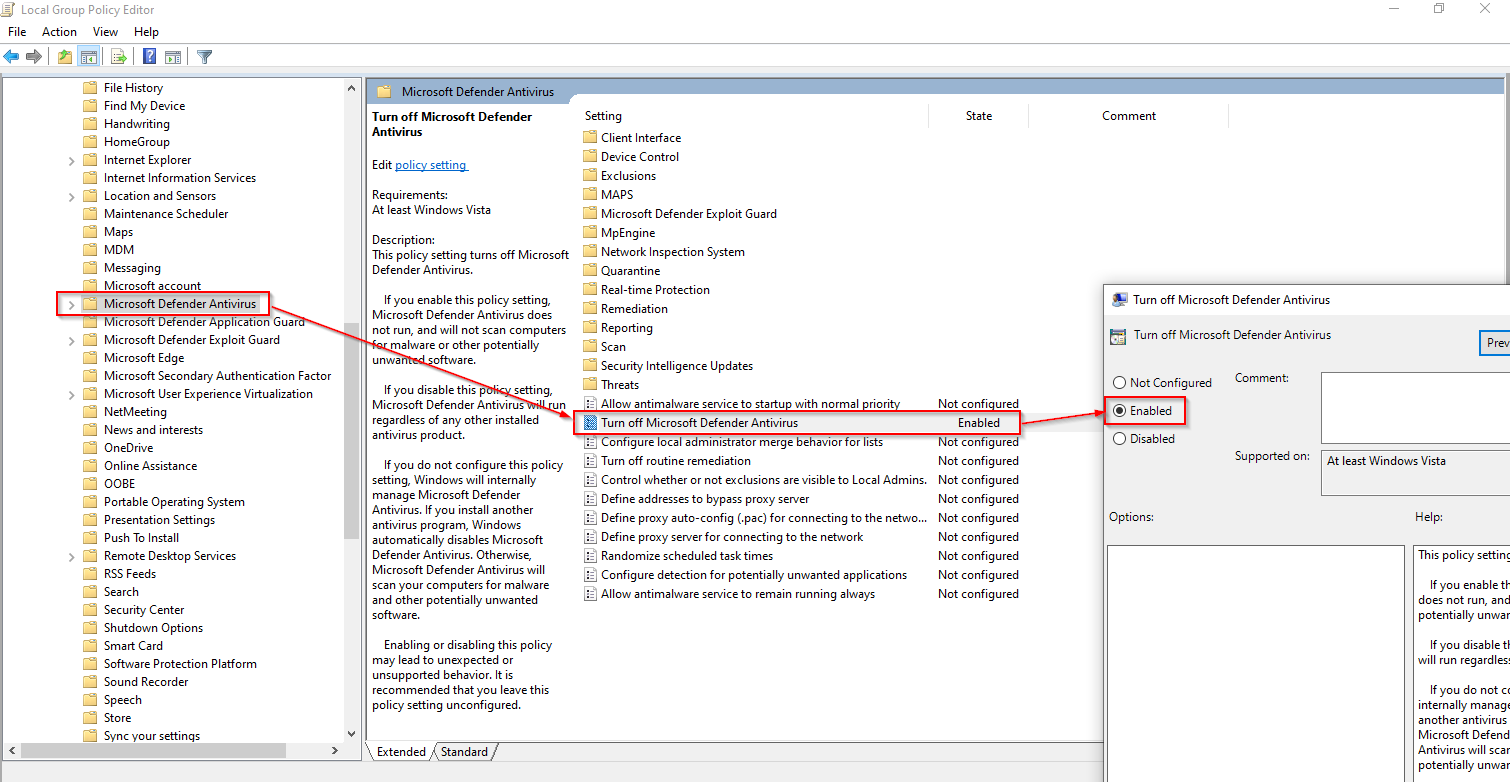Click the OneDrive folder icon in tree

click(90, 448)
